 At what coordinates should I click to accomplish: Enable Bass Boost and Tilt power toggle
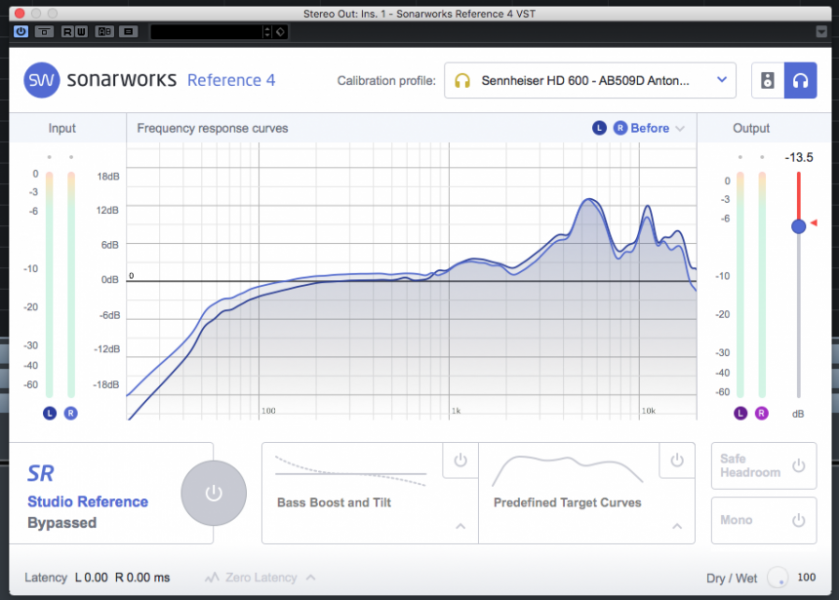(460, 460)
